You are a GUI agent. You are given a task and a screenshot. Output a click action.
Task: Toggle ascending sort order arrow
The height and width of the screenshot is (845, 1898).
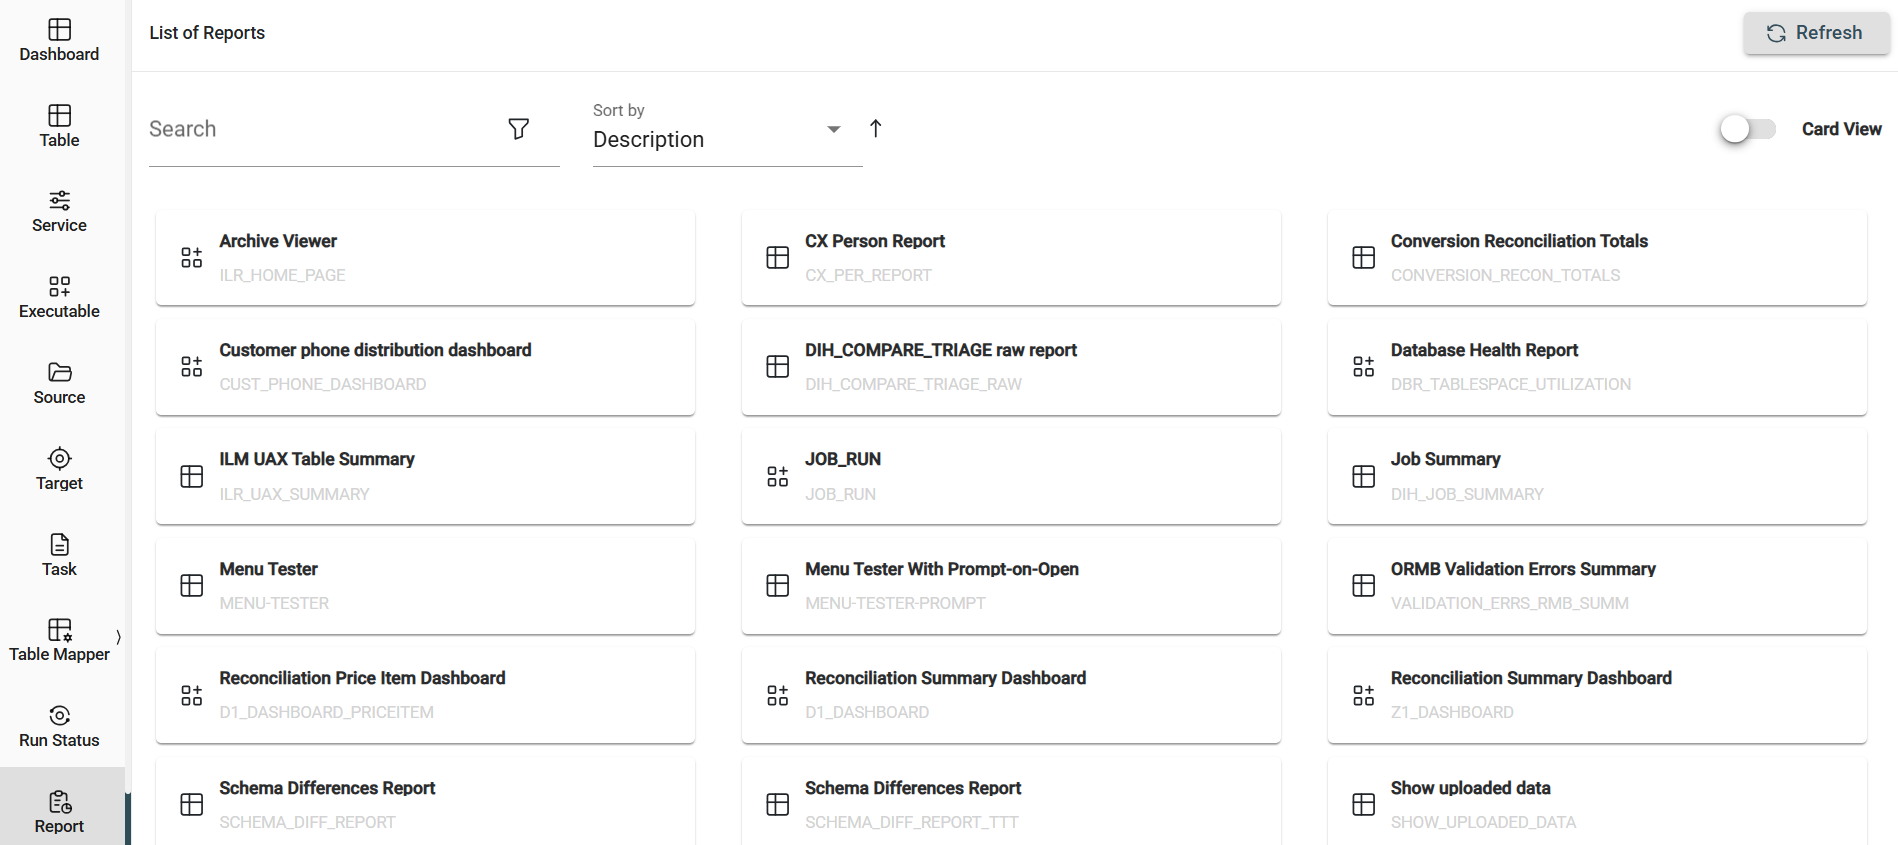point(875,128)
